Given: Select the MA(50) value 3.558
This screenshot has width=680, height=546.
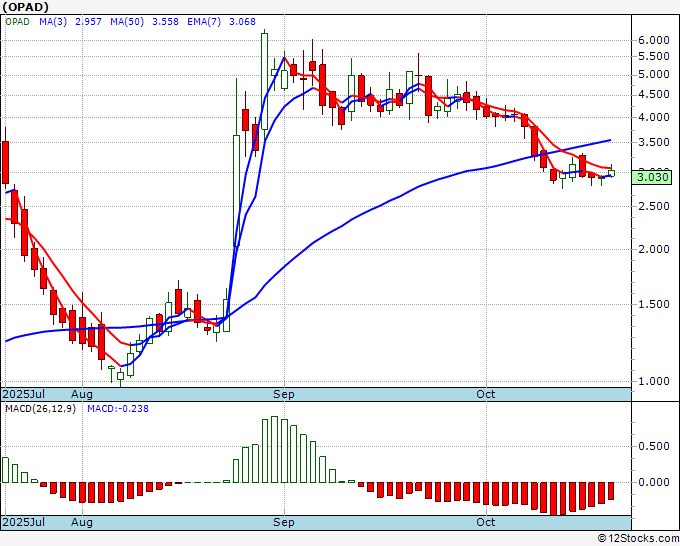Looking at the screenshot, I should 165,22.
